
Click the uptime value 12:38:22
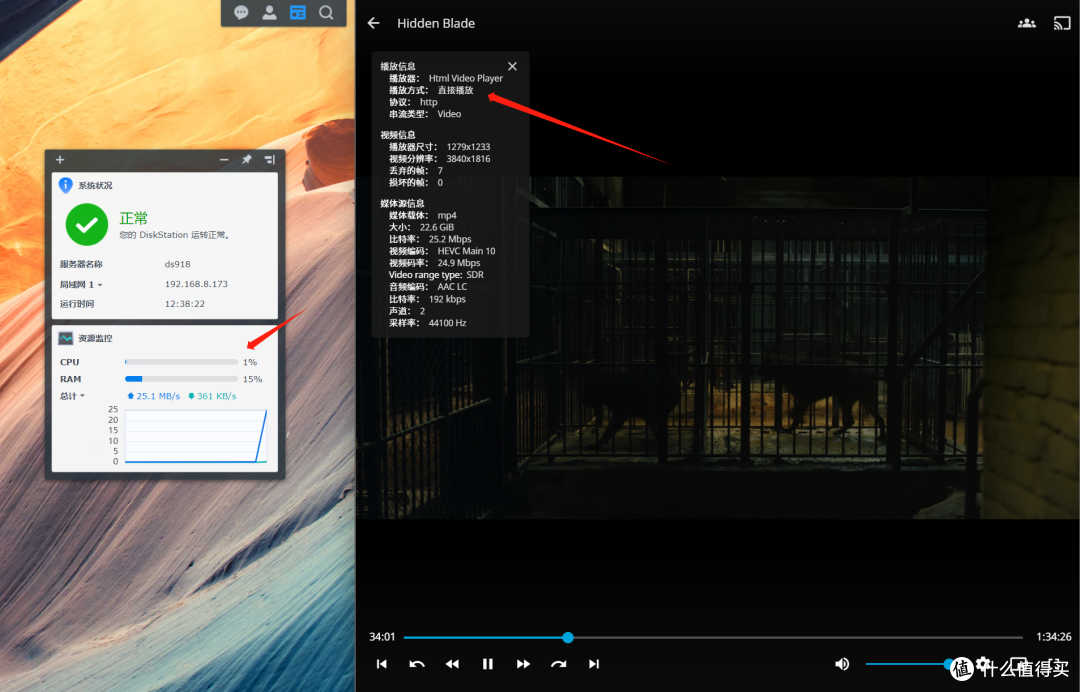coord(185,304)
